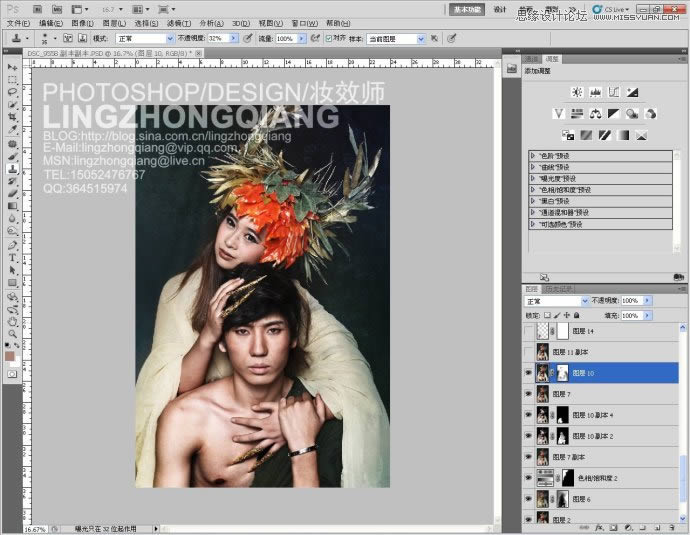Hide layer 图层 10 副本 4

point(529,415)
